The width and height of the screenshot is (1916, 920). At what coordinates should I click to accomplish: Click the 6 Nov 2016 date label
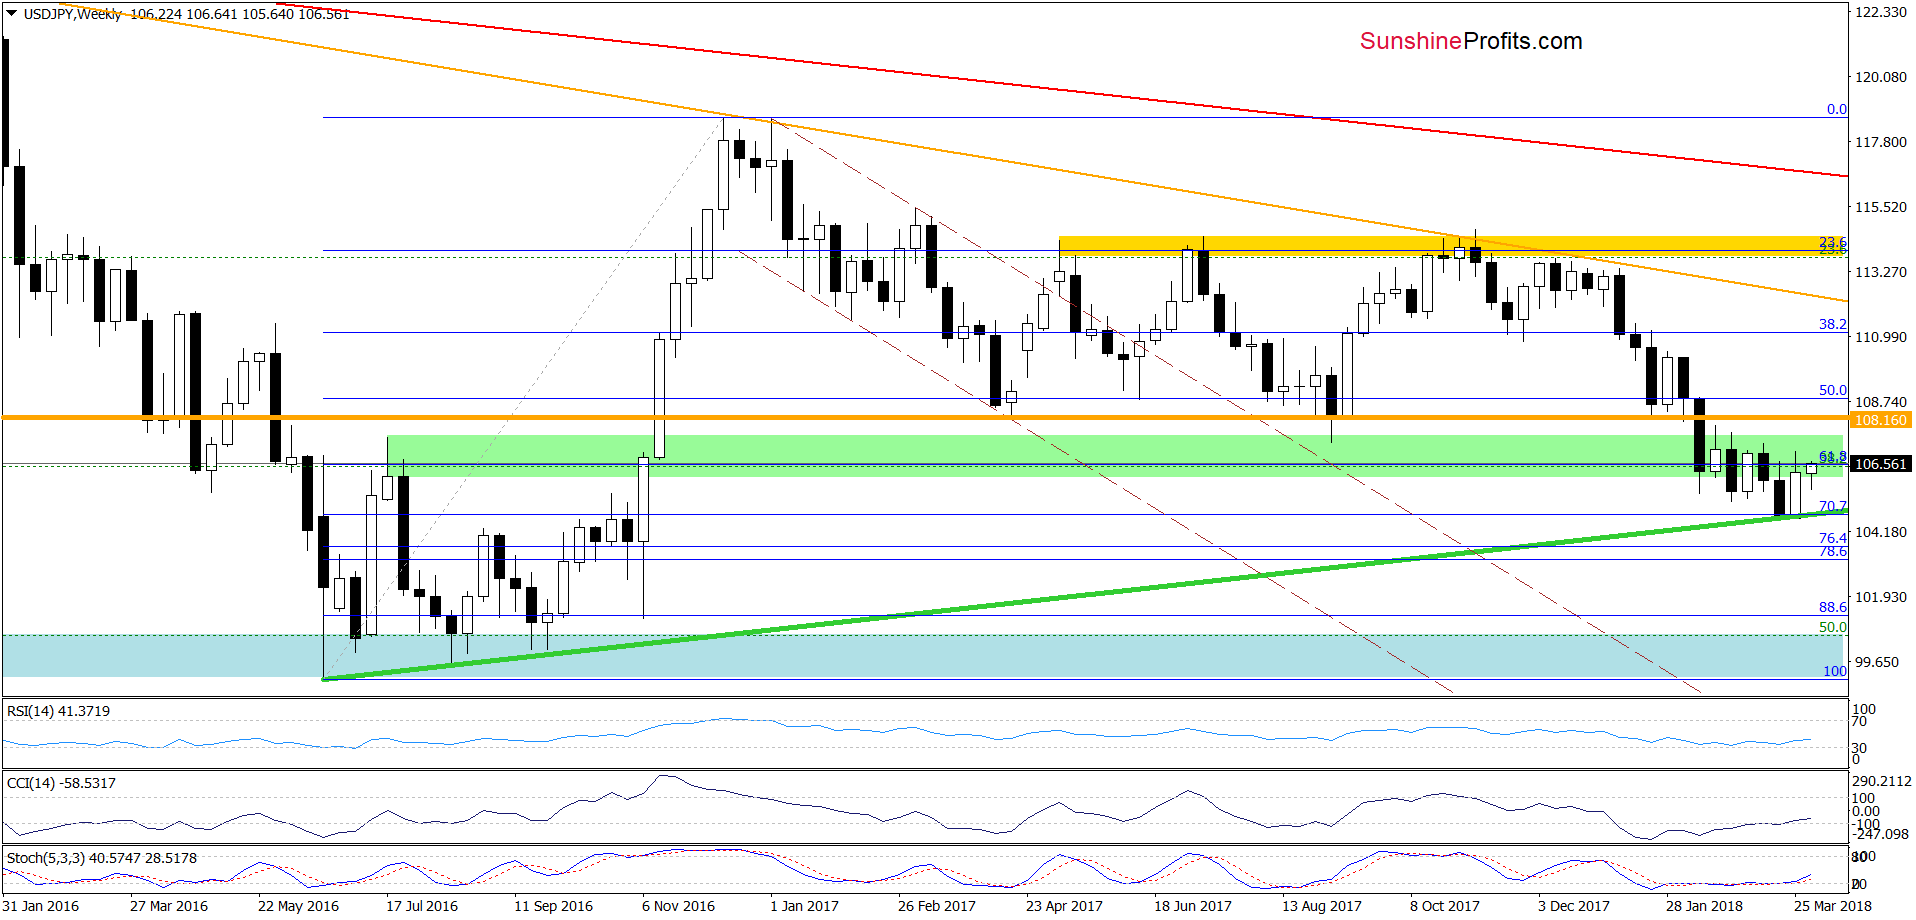[678, 906]
